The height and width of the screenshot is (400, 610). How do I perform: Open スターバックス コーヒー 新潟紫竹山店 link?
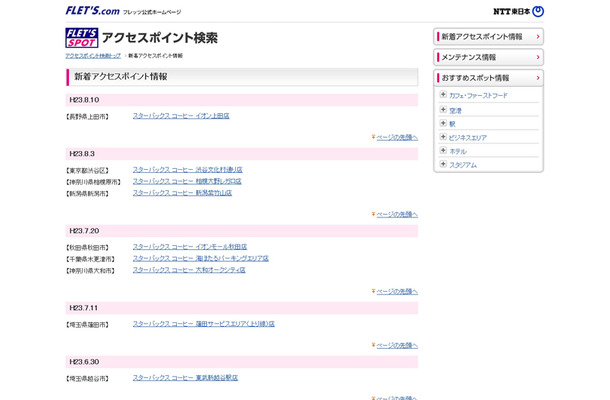click(182, 193)
